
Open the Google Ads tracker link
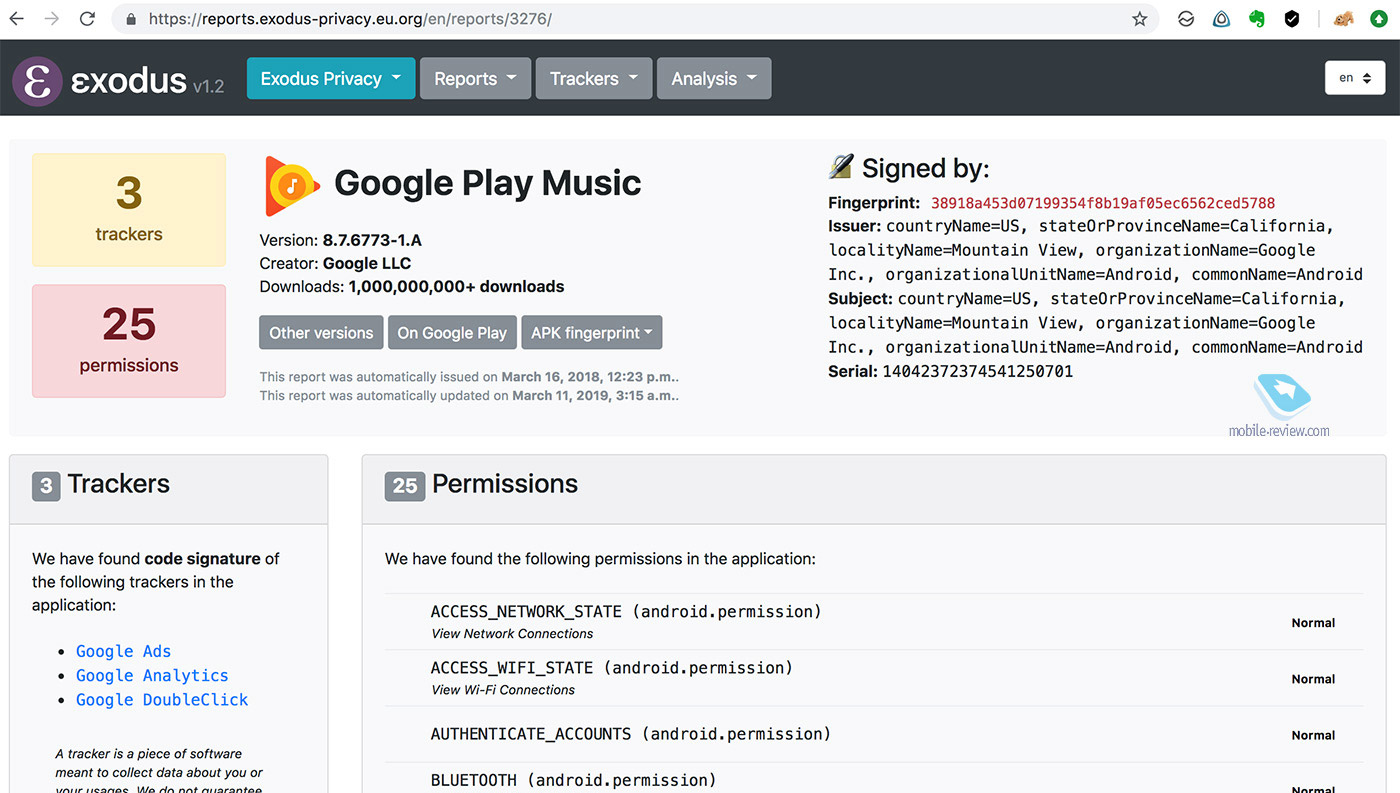coord(124,651)
